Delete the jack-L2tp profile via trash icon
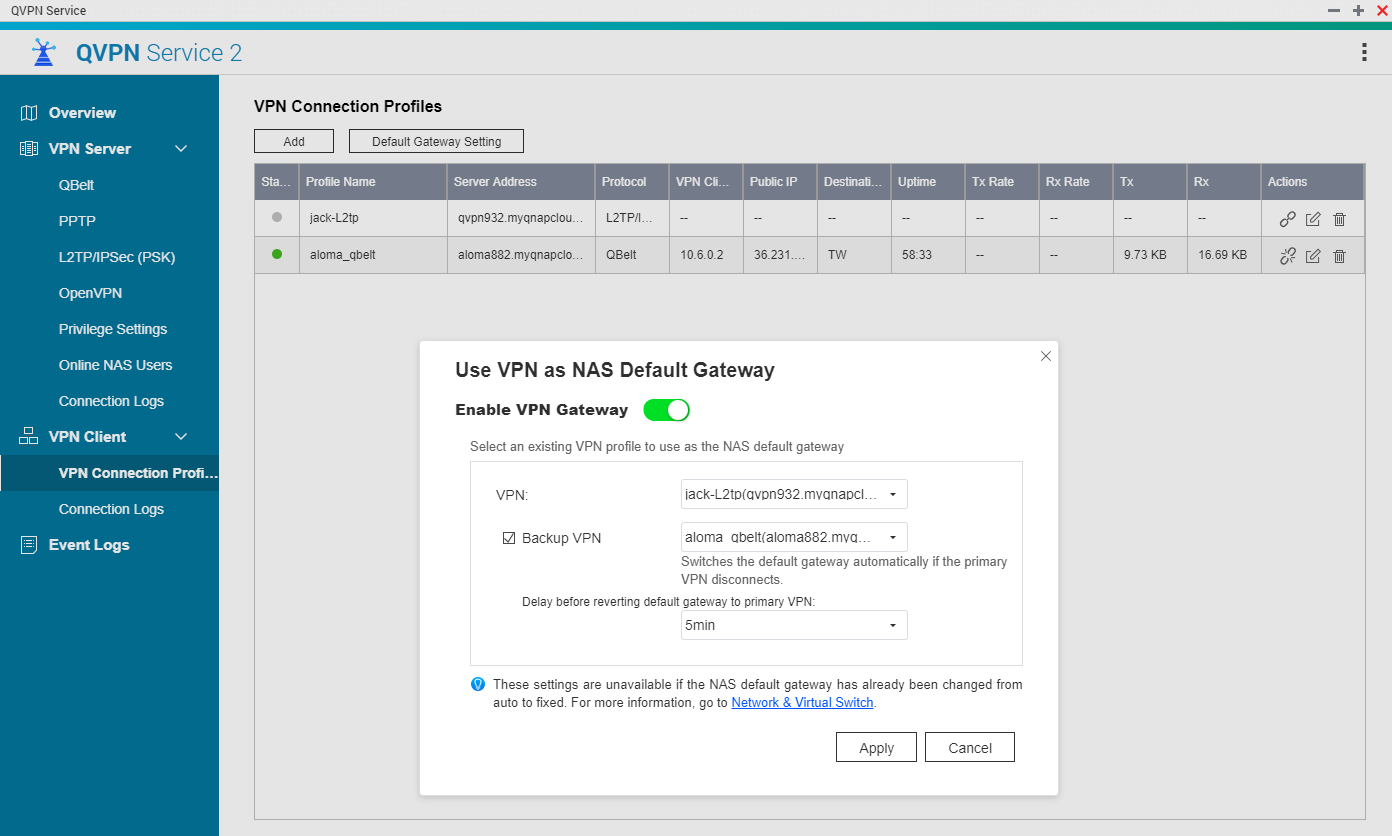1392x836 pixels. click(x=1340, y=219)
